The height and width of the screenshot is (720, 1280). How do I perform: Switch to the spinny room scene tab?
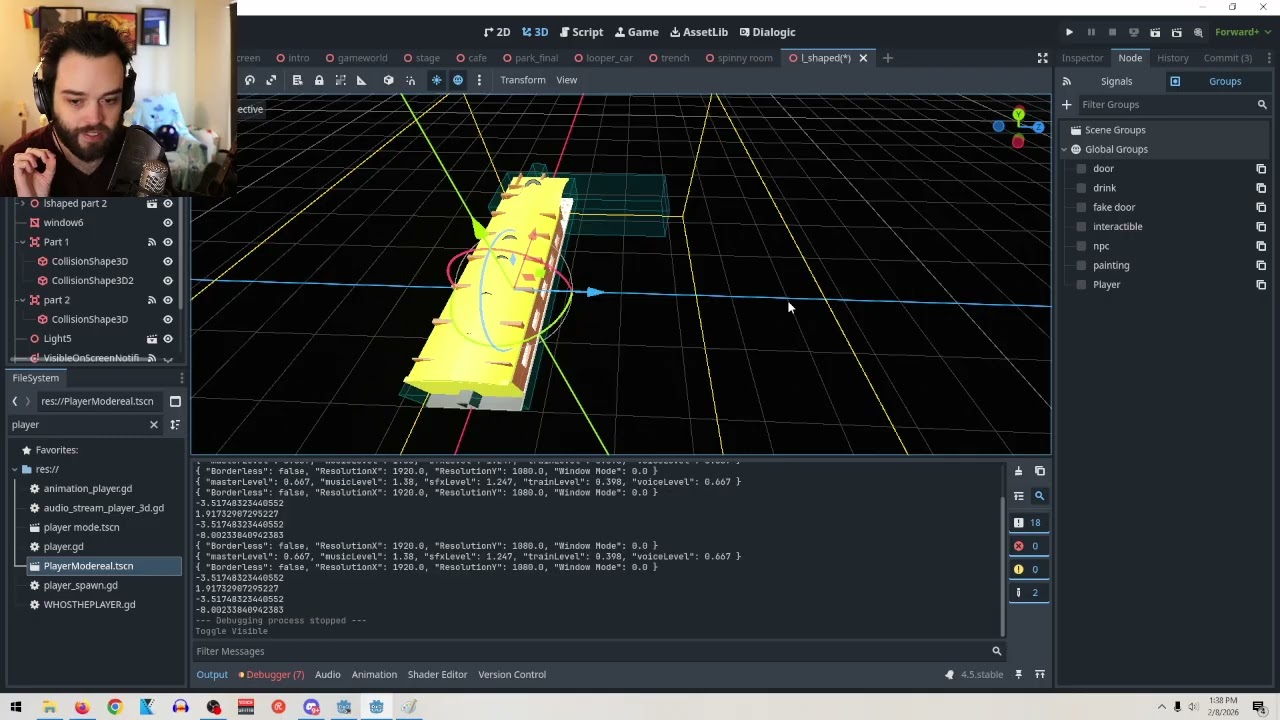[x=738, y=58]
